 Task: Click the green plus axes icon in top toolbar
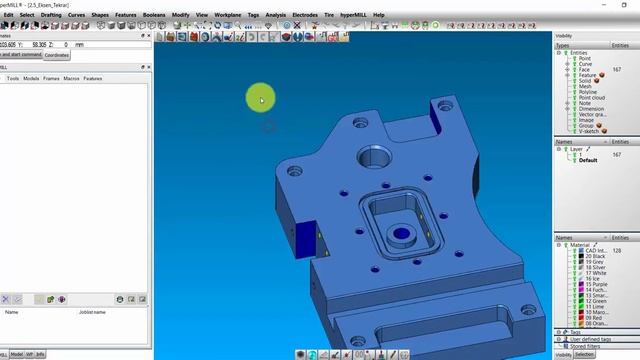coord(187,25)
